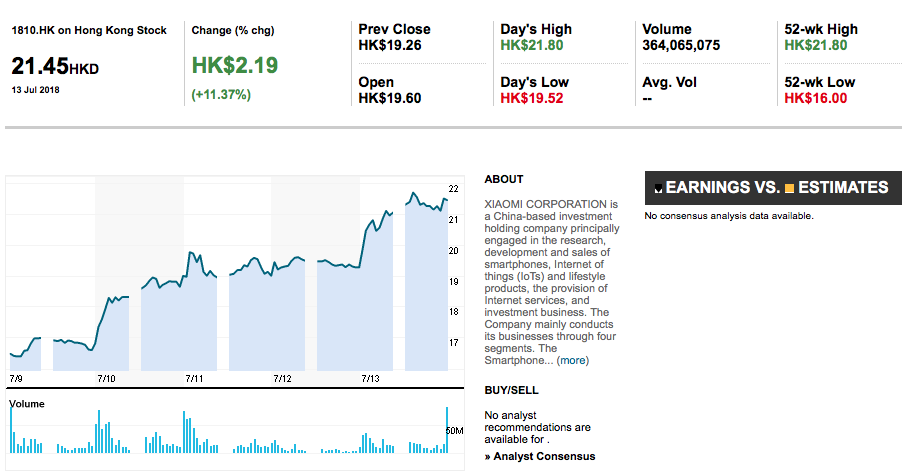Select the 7/9 date label on chart
Image resolution: width=902 pixels, height=471 pixels.
click(x=15, y=379)
